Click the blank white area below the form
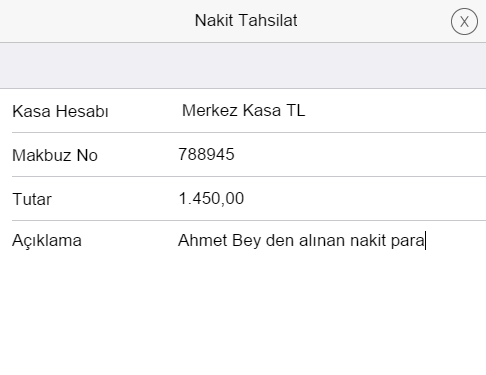The height and width of the screenshot is (375, 486). [243, 313]
